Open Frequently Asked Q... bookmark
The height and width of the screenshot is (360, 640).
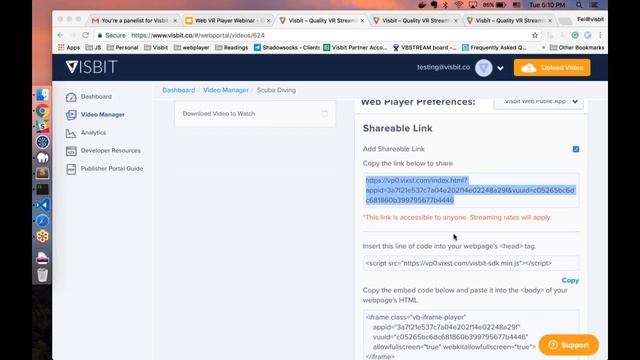pos(494,48)
